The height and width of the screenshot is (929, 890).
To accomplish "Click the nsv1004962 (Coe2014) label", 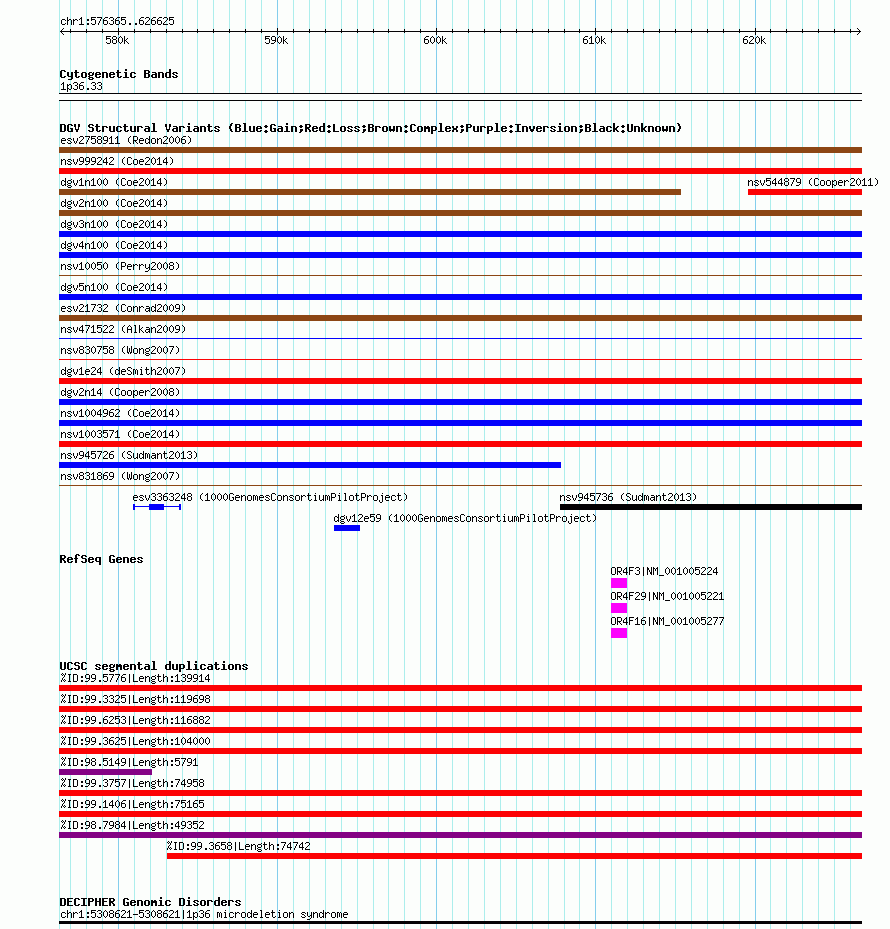I will pyautogui.click(x=120, y=413).
